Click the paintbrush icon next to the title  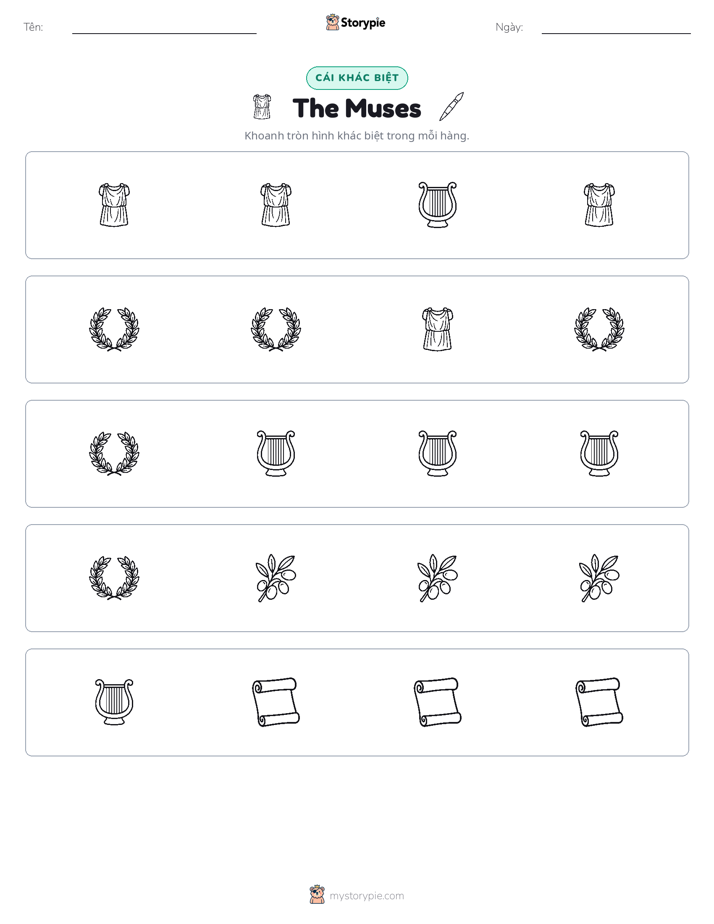click(452, 107)
